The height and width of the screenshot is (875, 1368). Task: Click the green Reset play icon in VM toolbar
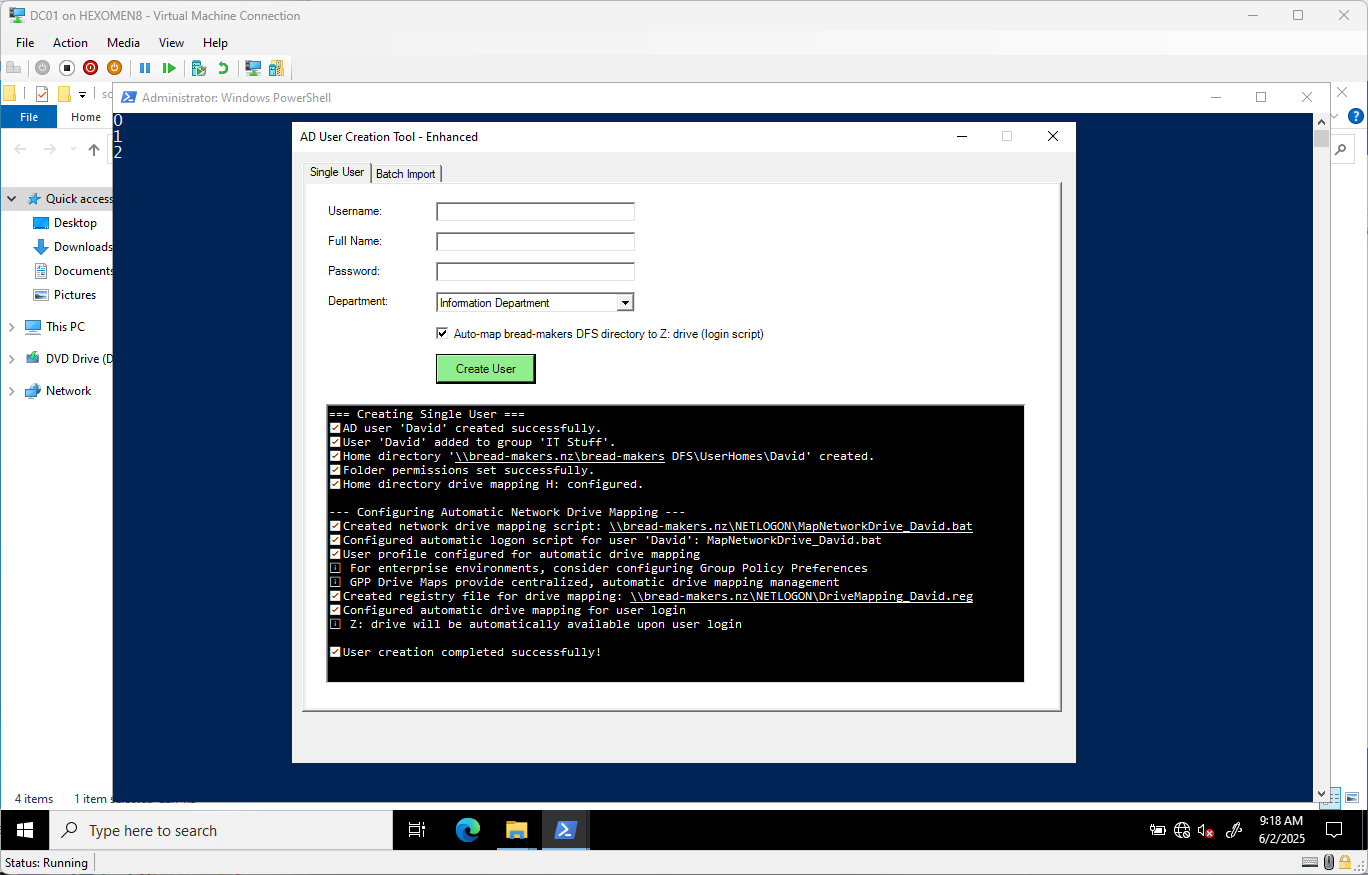[x=169, y=68]
